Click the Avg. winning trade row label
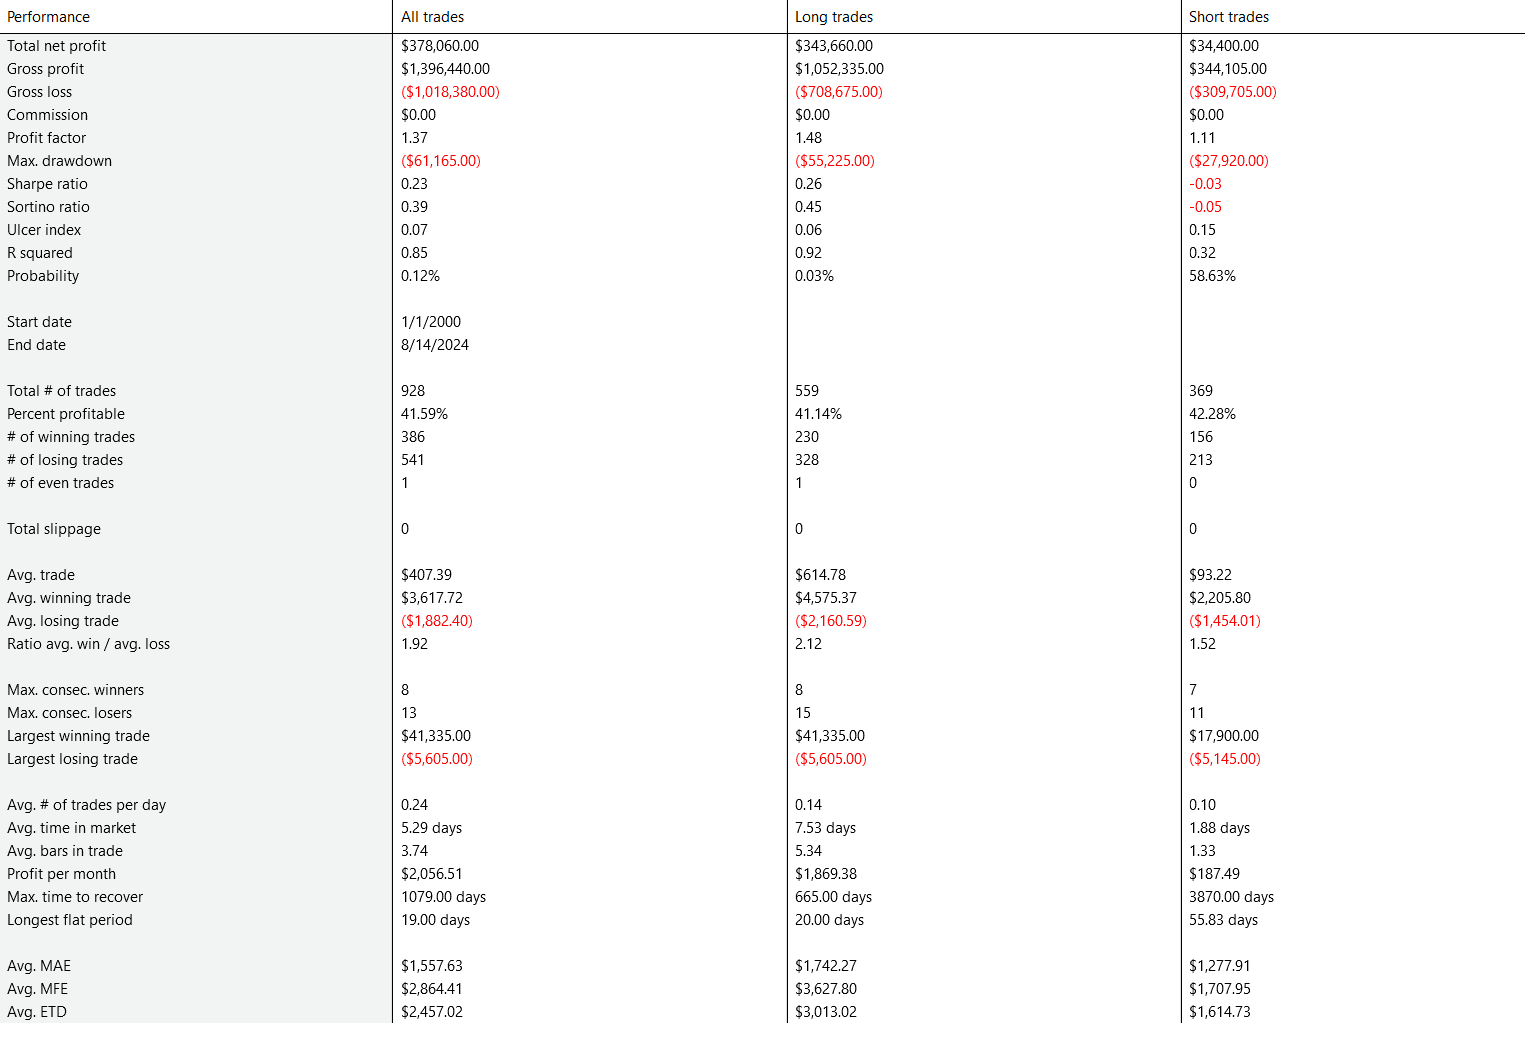The height and width of the screenshot is (1045, 1525). (69, 598)
